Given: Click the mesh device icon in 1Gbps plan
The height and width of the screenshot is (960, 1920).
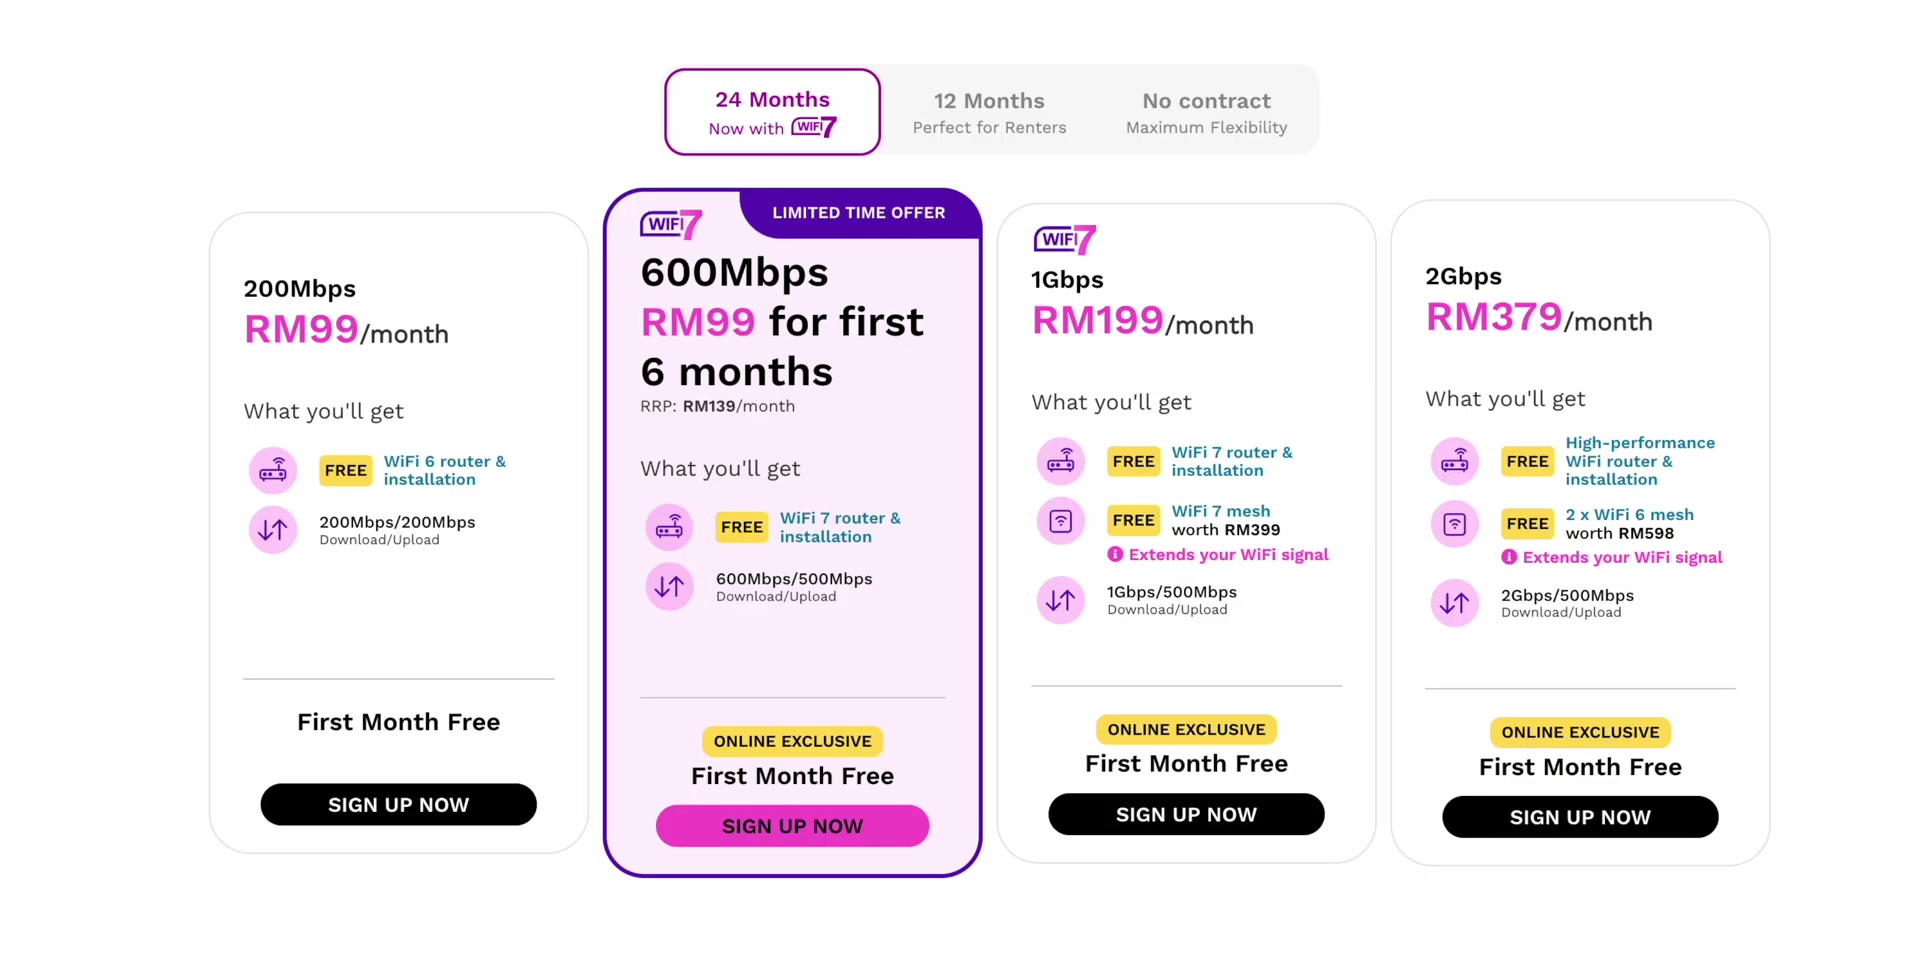Looking at the screenshot, I should (1061, 520).
